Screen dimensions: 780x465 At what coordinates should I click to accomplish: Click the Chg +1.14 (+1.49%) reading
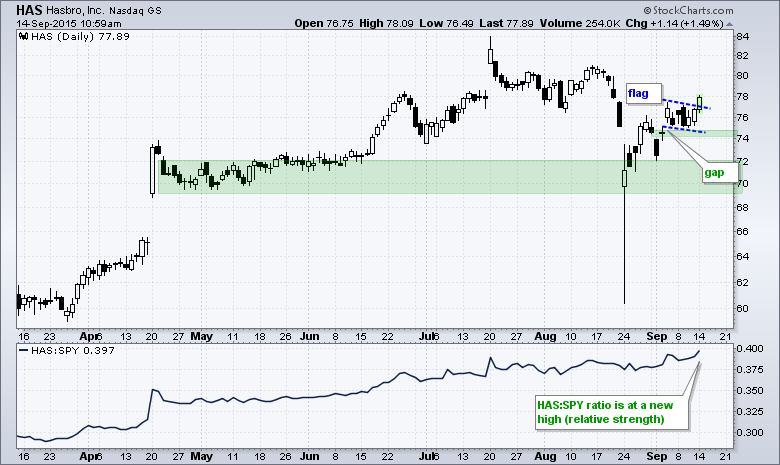[x=675, y=23]
